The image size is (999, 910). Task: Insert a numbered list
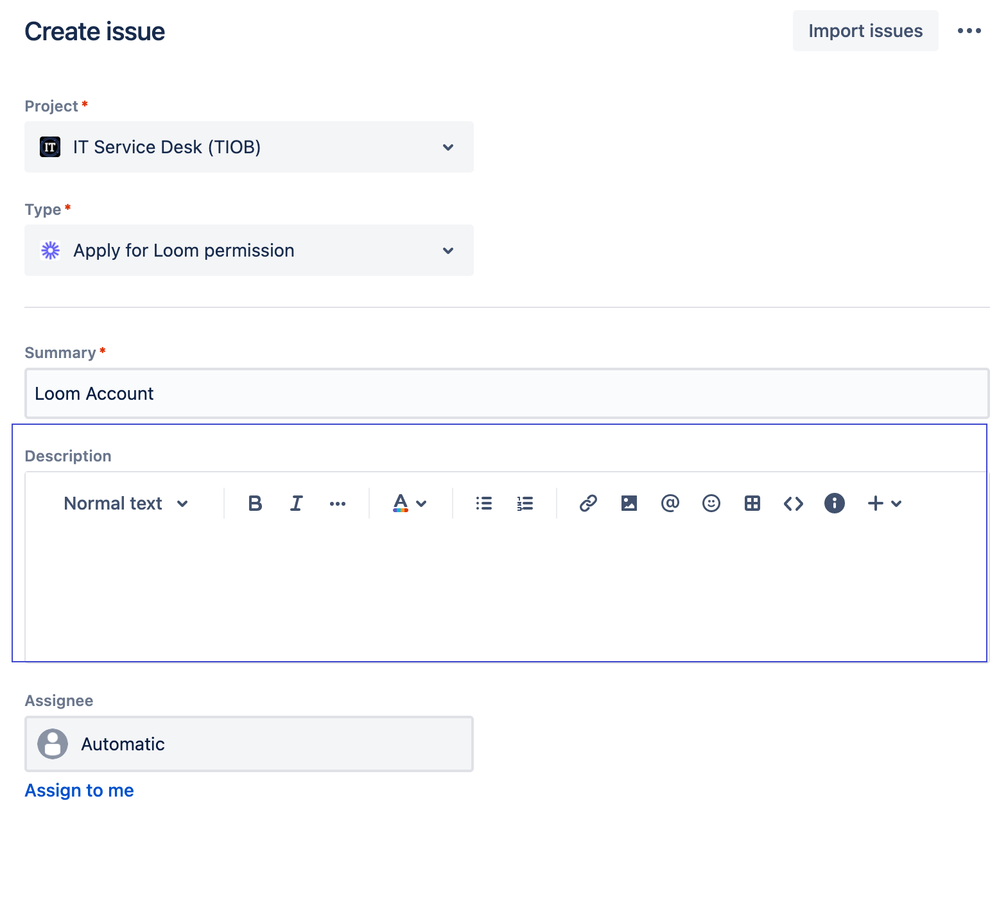click(x=524, y=503)
